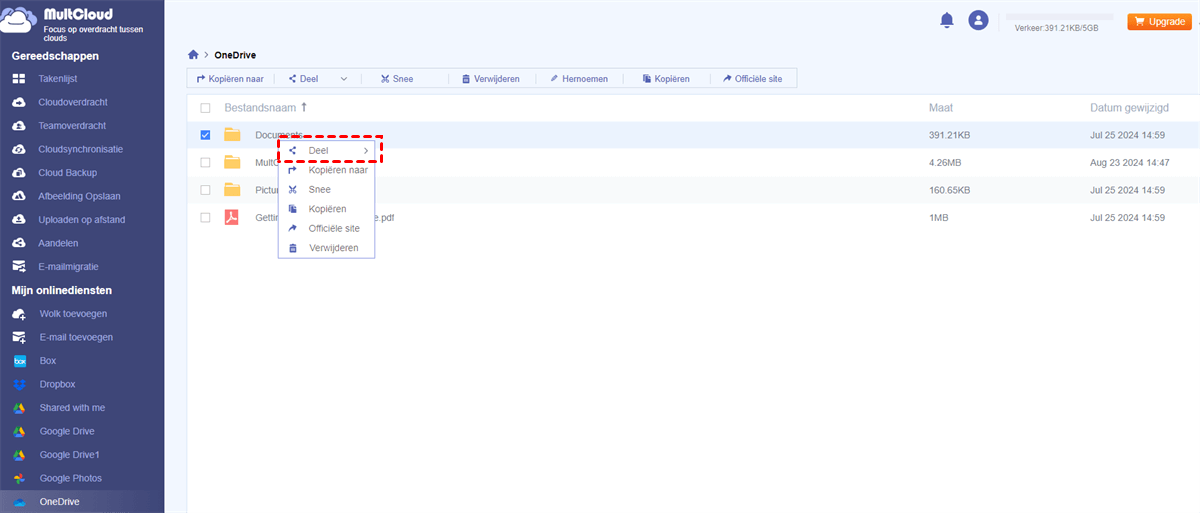Click the E-mailmigratie icon
Screen dimensions: 1200x513
tap(19, 267)
